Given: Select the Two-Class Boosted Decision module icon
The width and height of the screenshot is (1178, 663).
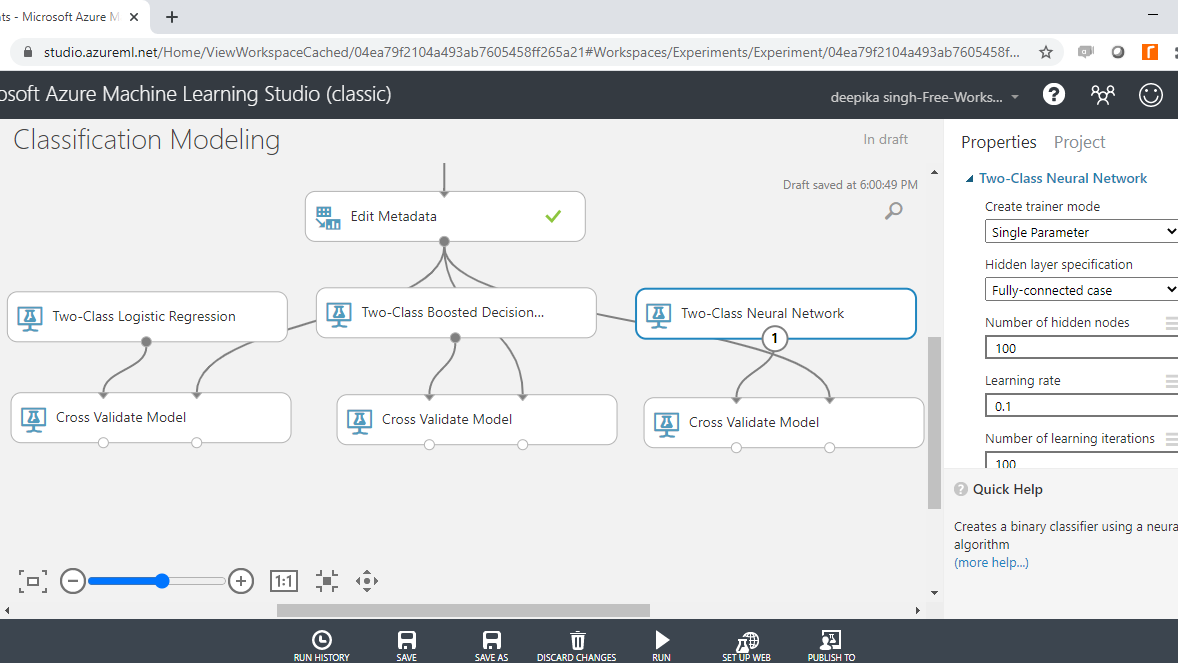Looking at the screenshot, I should [339, 313].
